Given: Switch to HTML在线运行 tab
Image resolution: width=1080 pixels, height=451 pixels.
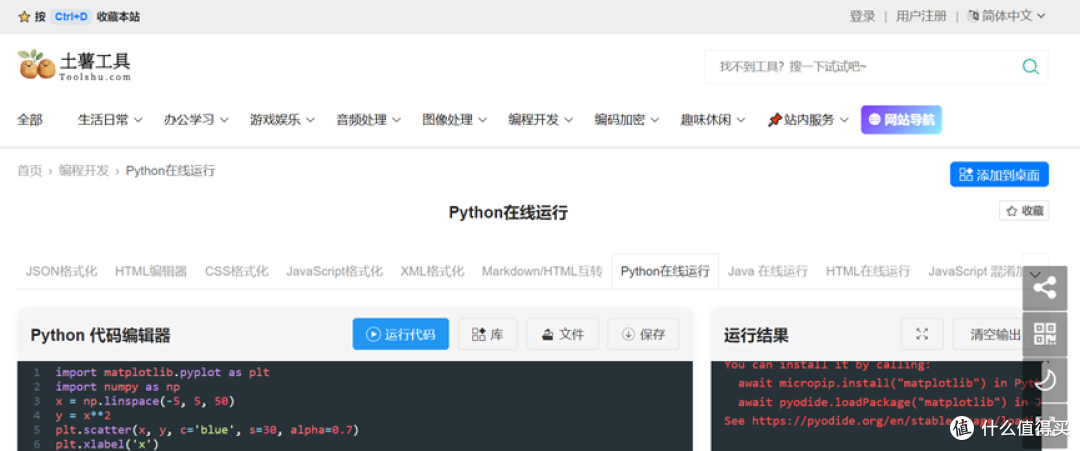Looking at the screenshot, I should click(x=868, y=271).
